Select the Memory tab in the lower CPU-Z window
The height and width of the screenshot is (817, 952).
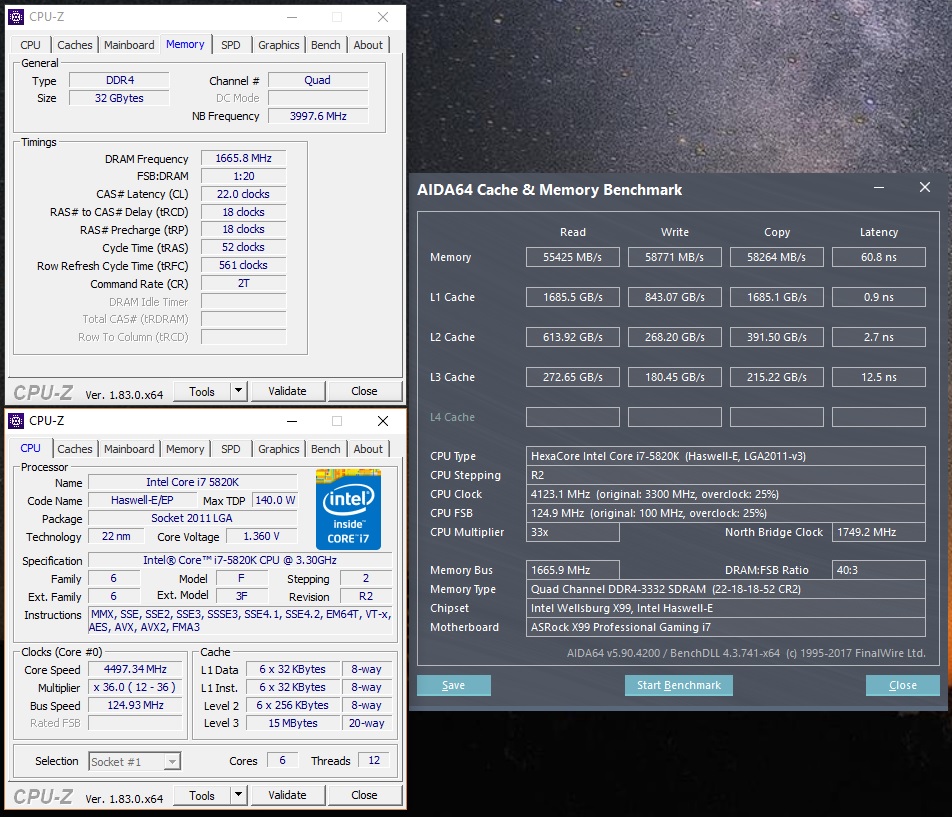[x=185, y=449]
